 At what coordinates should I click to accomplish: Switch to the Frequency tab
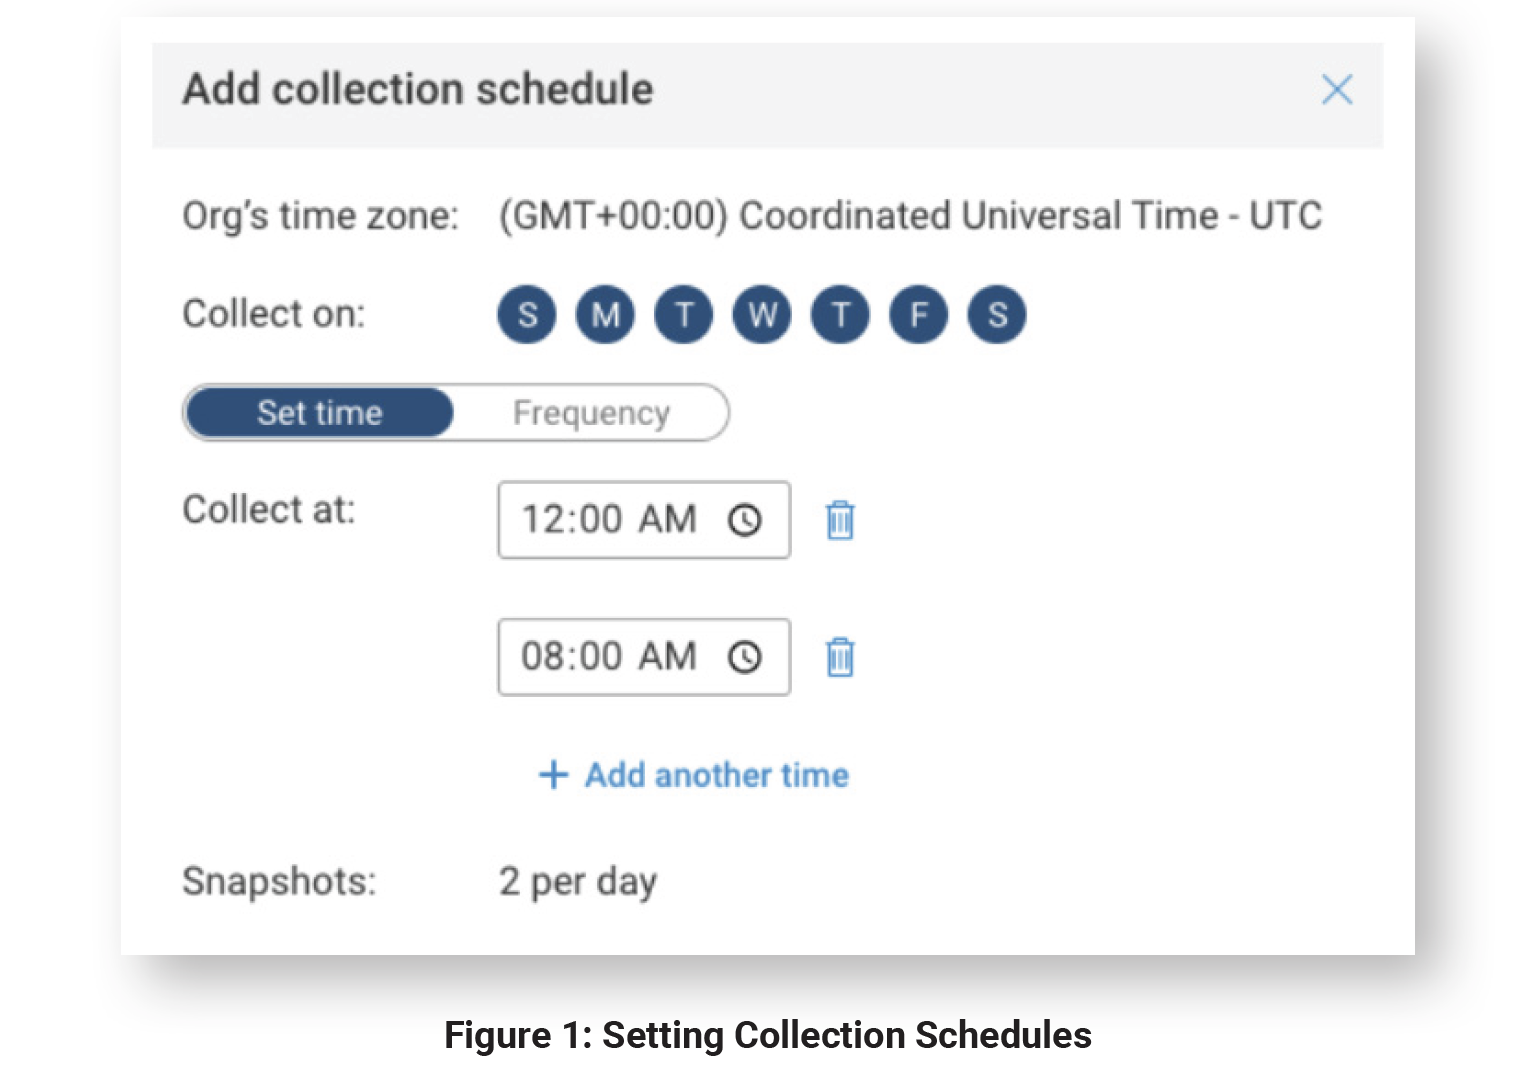(591, 413)
